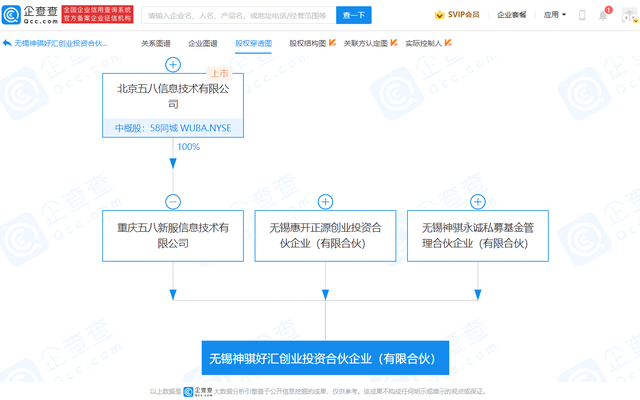Select the 无锡神骐永诚私募基金管理合伙企业 node
This screenshot has width=640, height=400.
478,236
